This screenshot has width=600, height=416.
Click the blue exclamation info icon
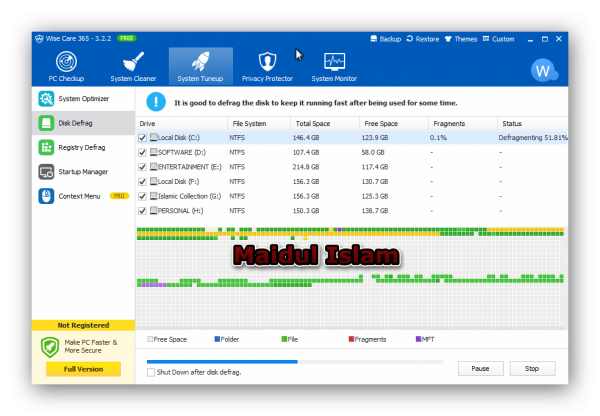tap(156, 102)
